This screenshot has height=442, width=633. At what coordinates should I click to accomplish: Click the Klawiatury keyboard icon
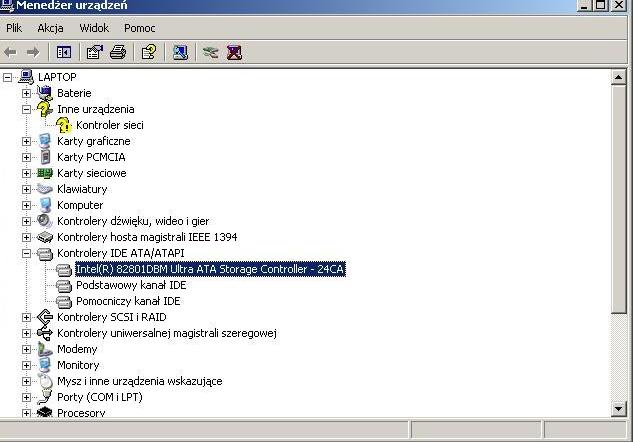tap(44, 189)
